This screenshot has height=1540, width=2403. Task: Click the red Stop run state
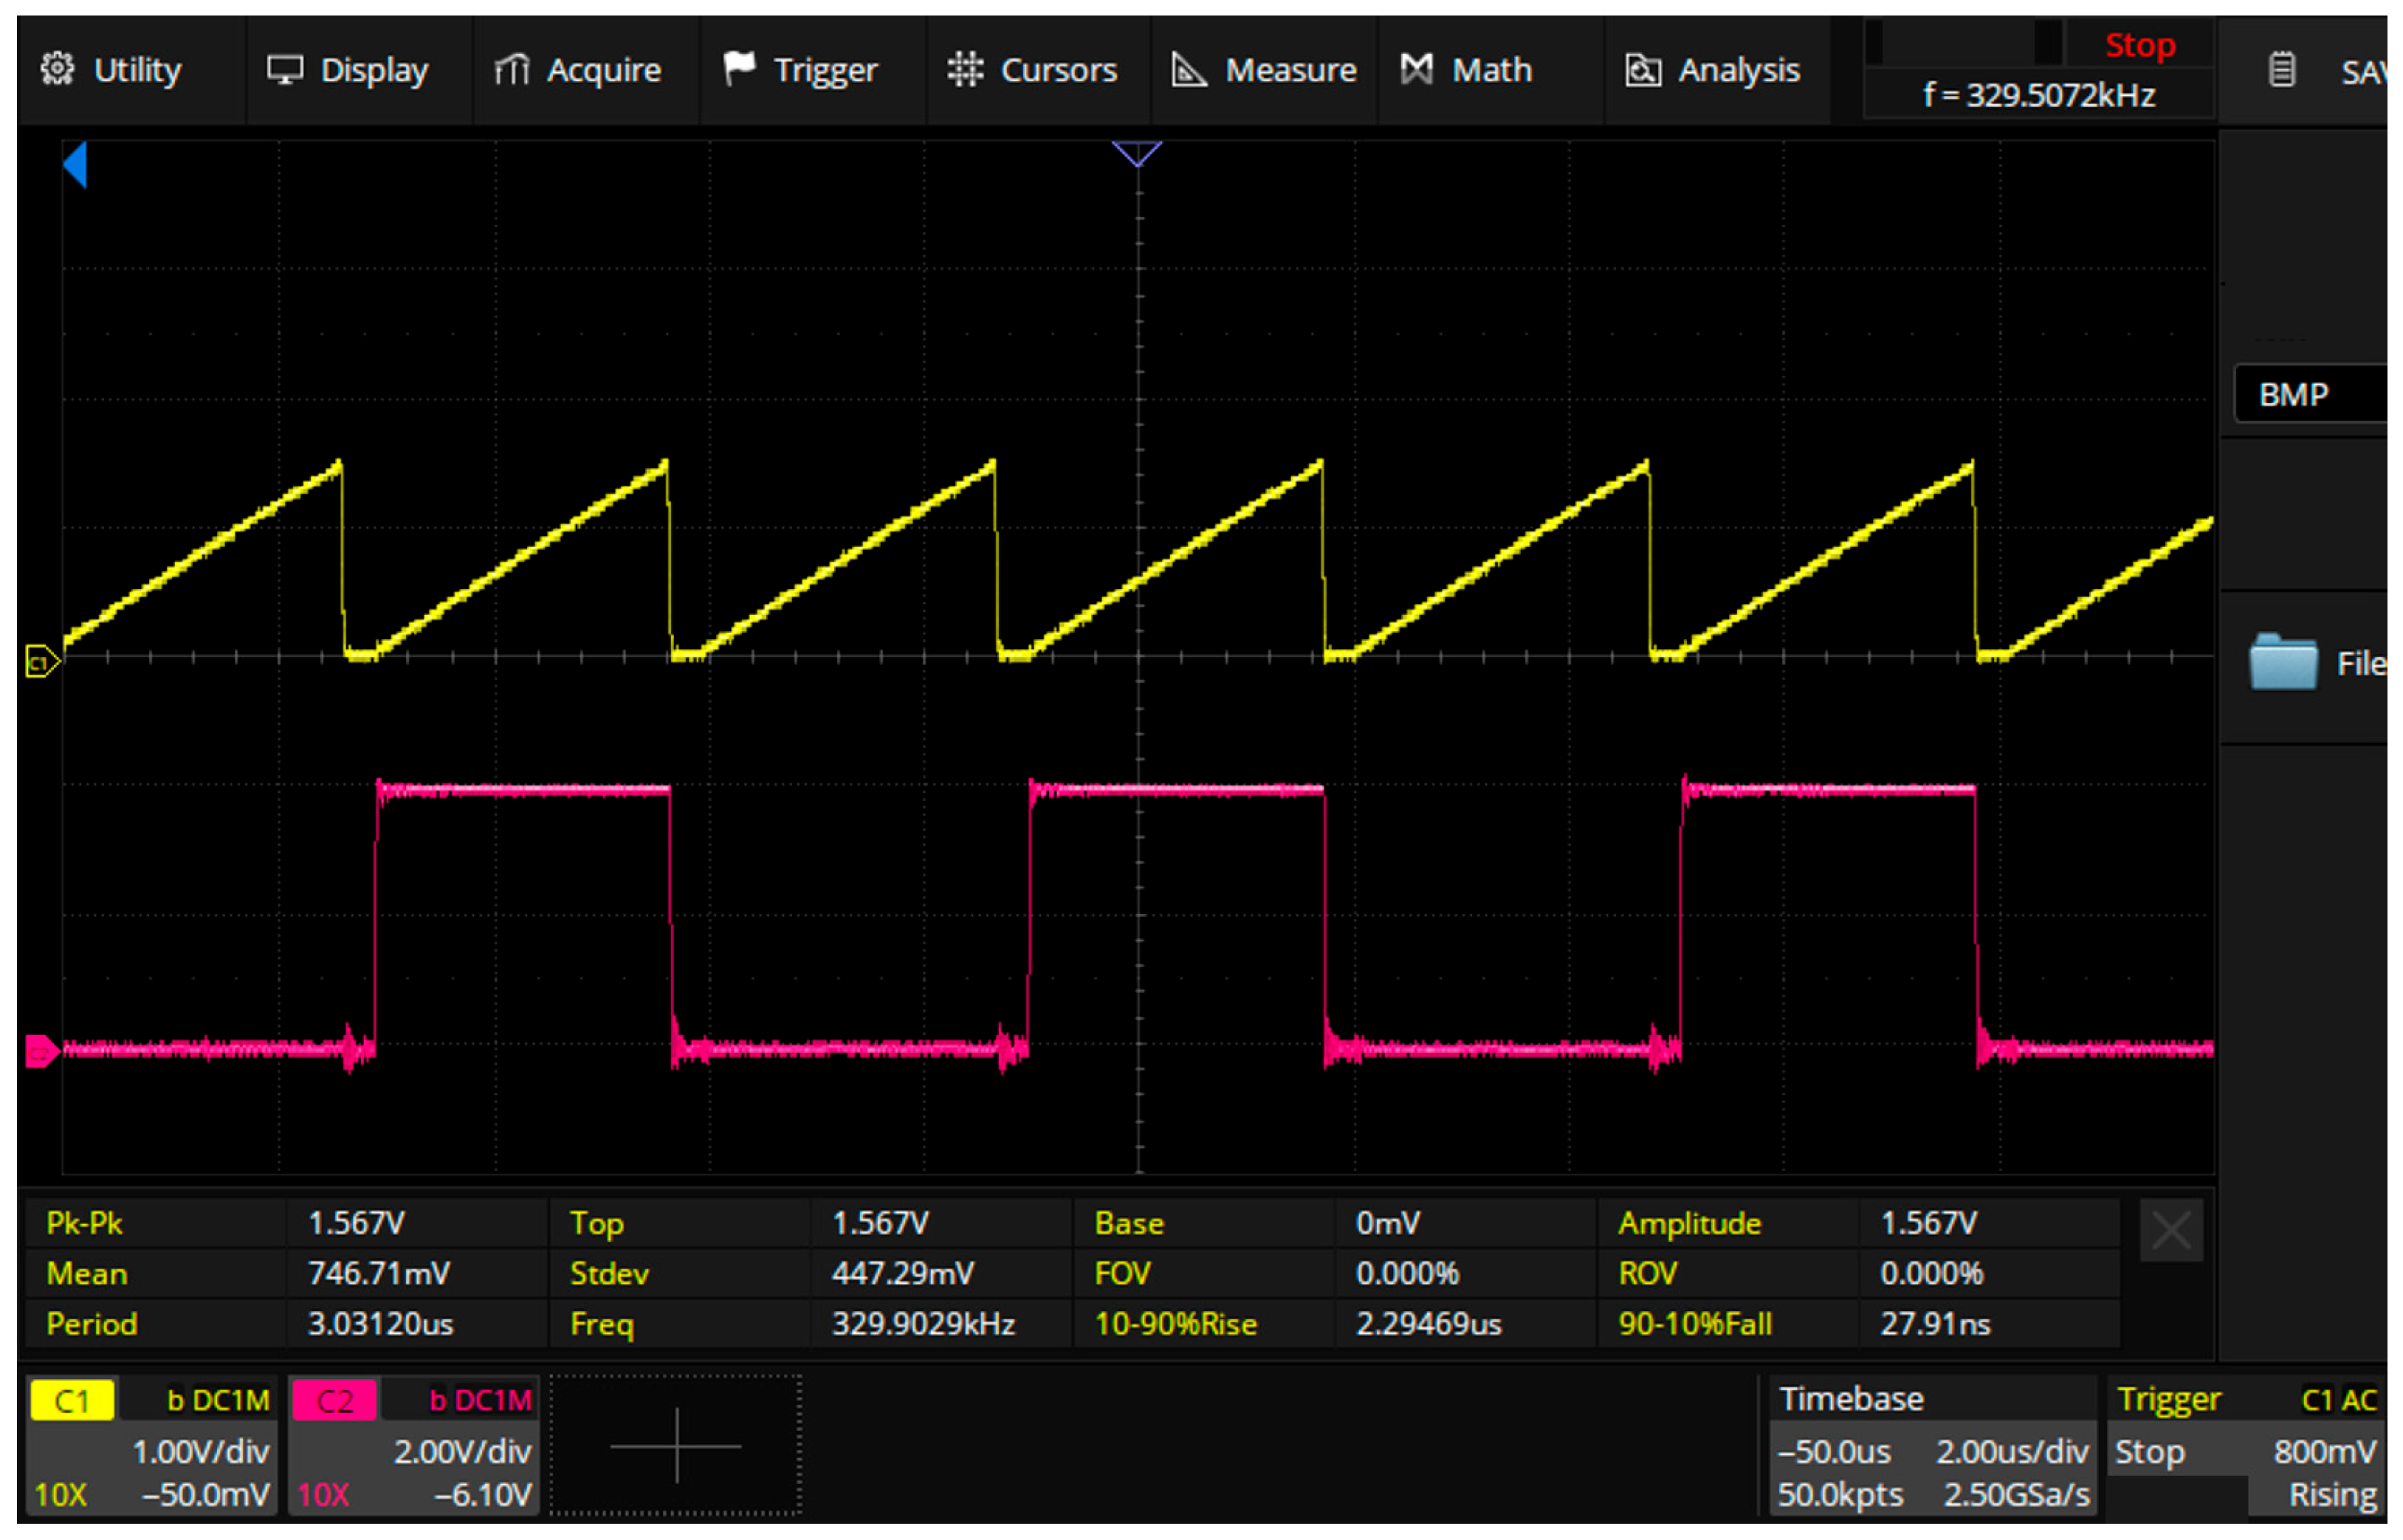(2139, 45)
